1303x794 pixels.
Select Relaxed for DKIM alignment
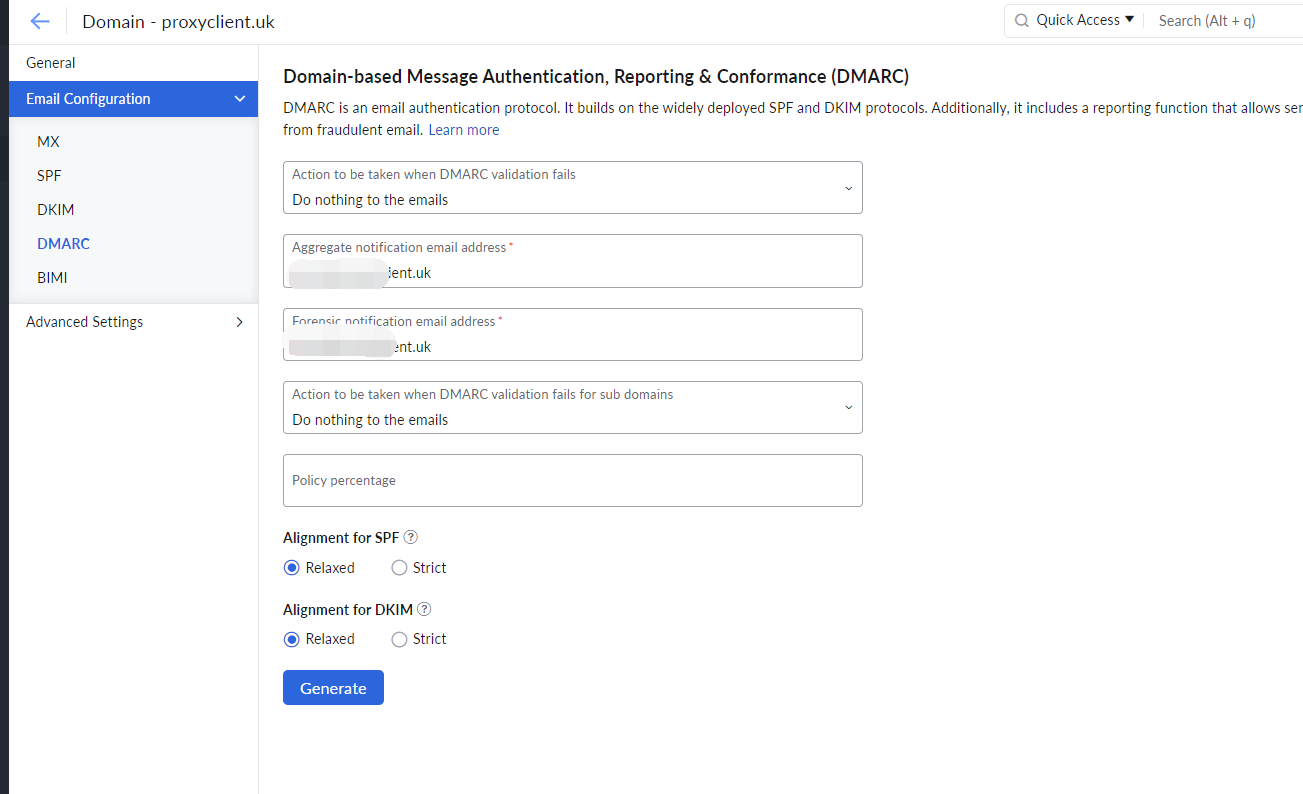click(292, 639)
